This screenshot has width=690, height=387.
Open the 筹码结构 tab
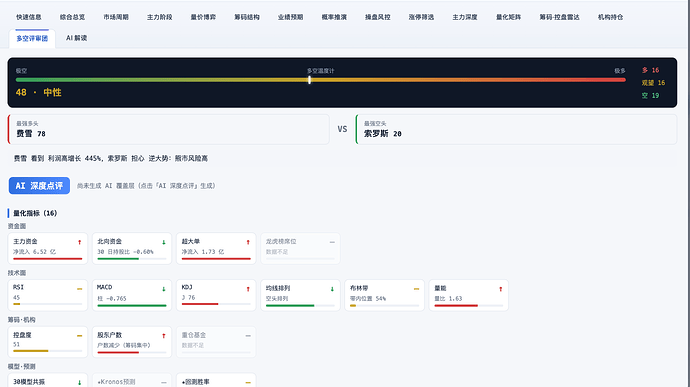coord(246,17)
